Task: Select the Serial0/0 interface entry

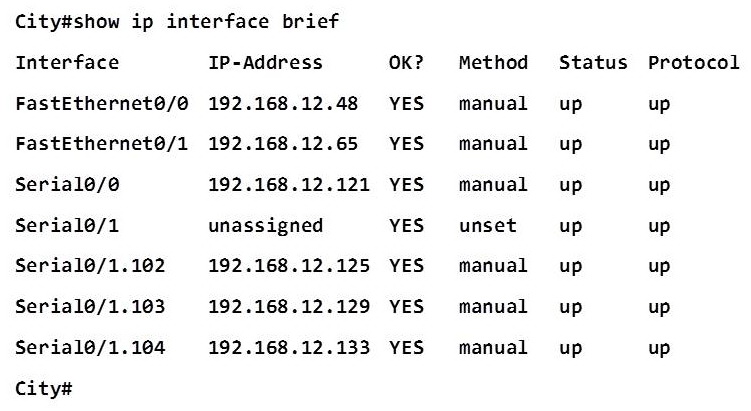Action: 67,184
